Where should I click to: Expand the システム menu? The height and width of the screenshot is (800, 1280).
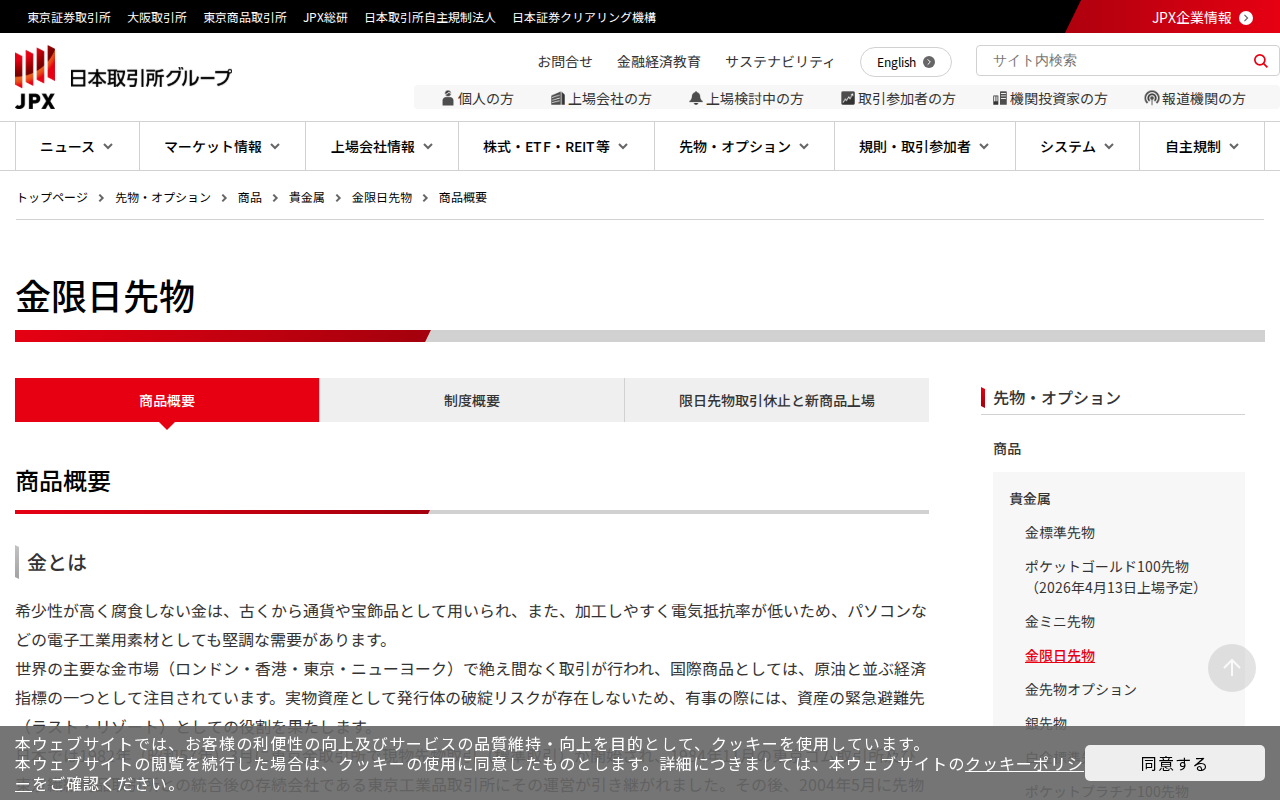pos(1077,146)
